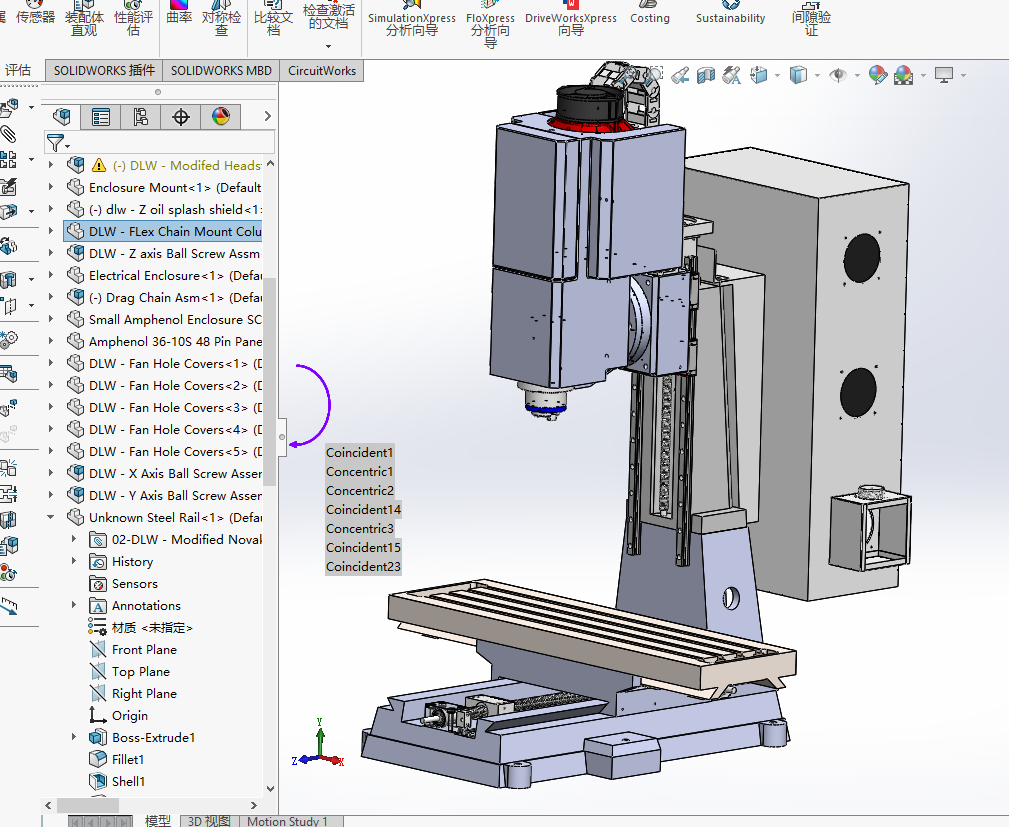Select the Top Plane item

pos(131,671)
